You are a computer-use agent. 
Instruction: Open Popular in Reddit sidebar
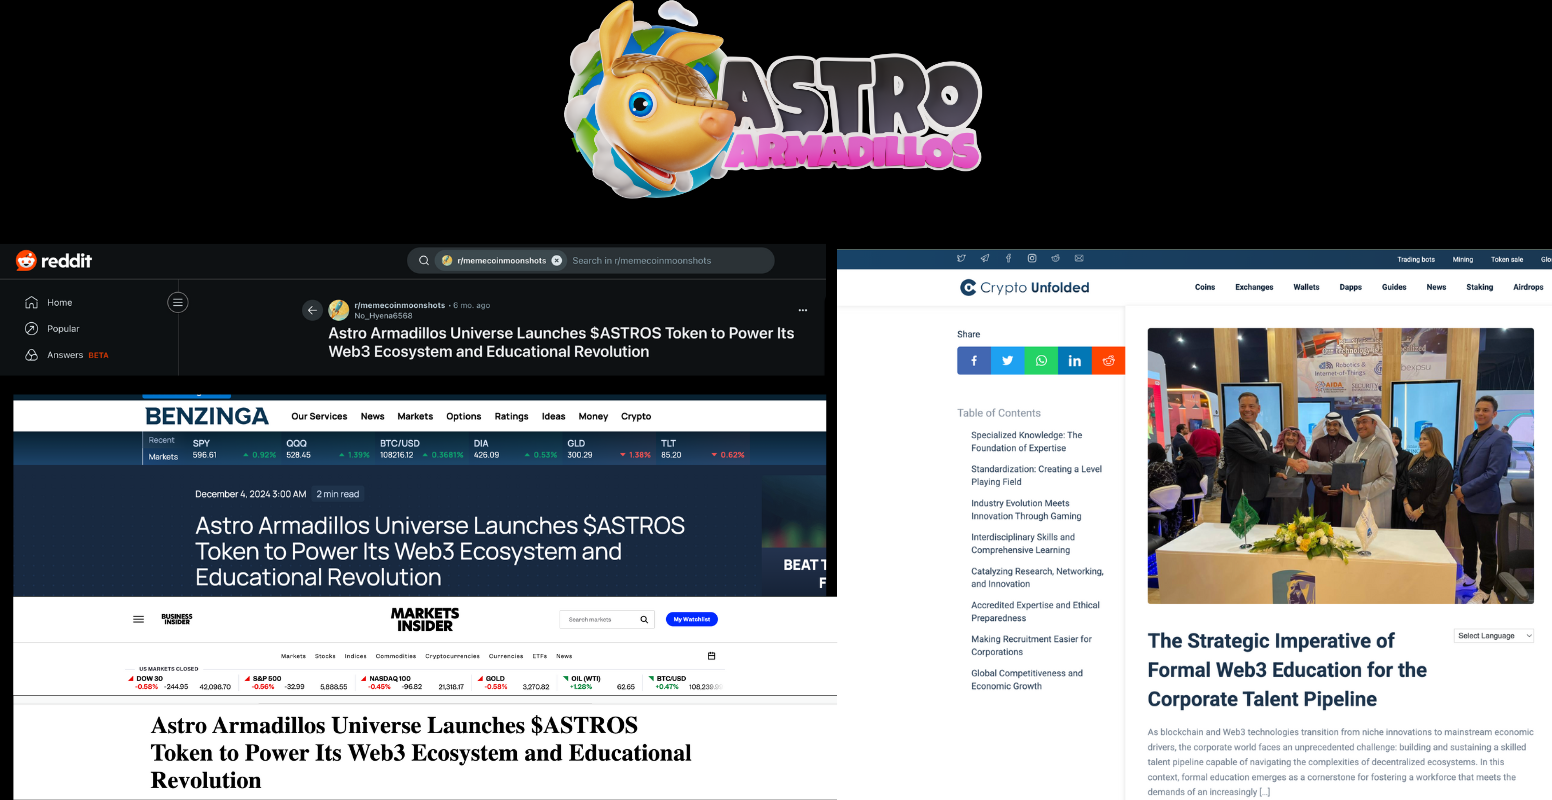[x=52, y=328]
